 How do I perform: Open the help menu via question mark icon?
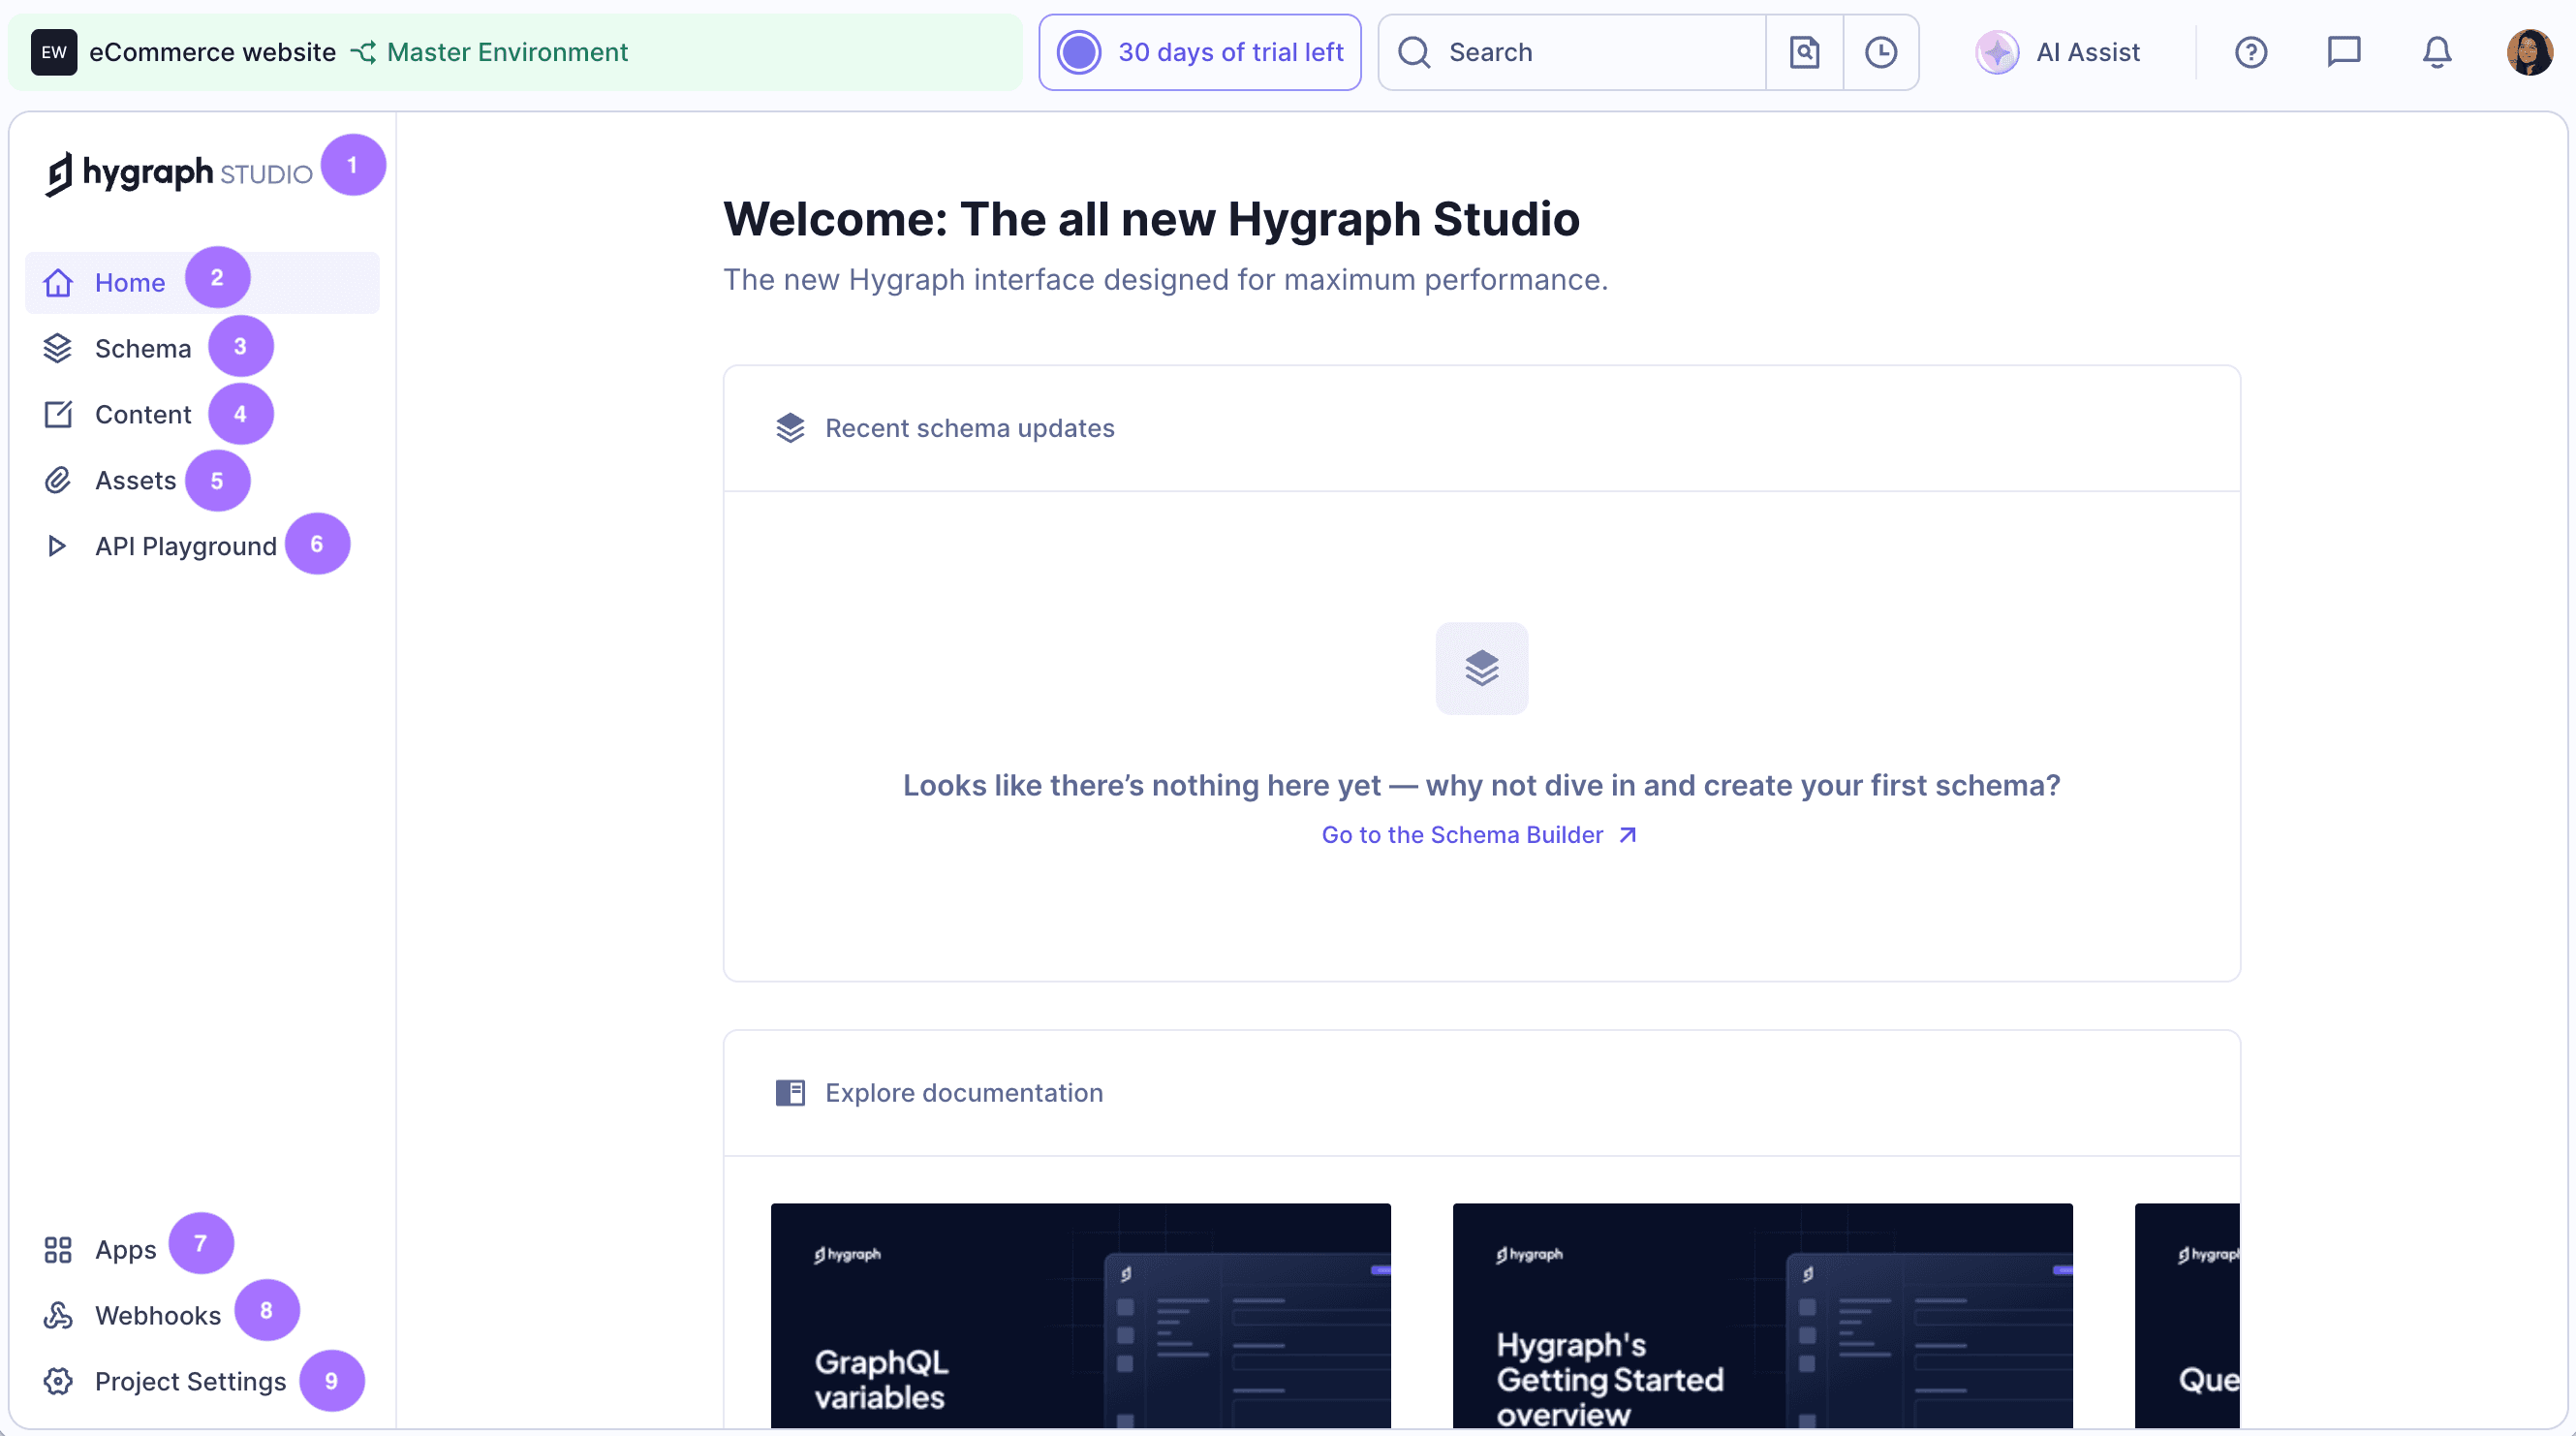coord(2250,52)
